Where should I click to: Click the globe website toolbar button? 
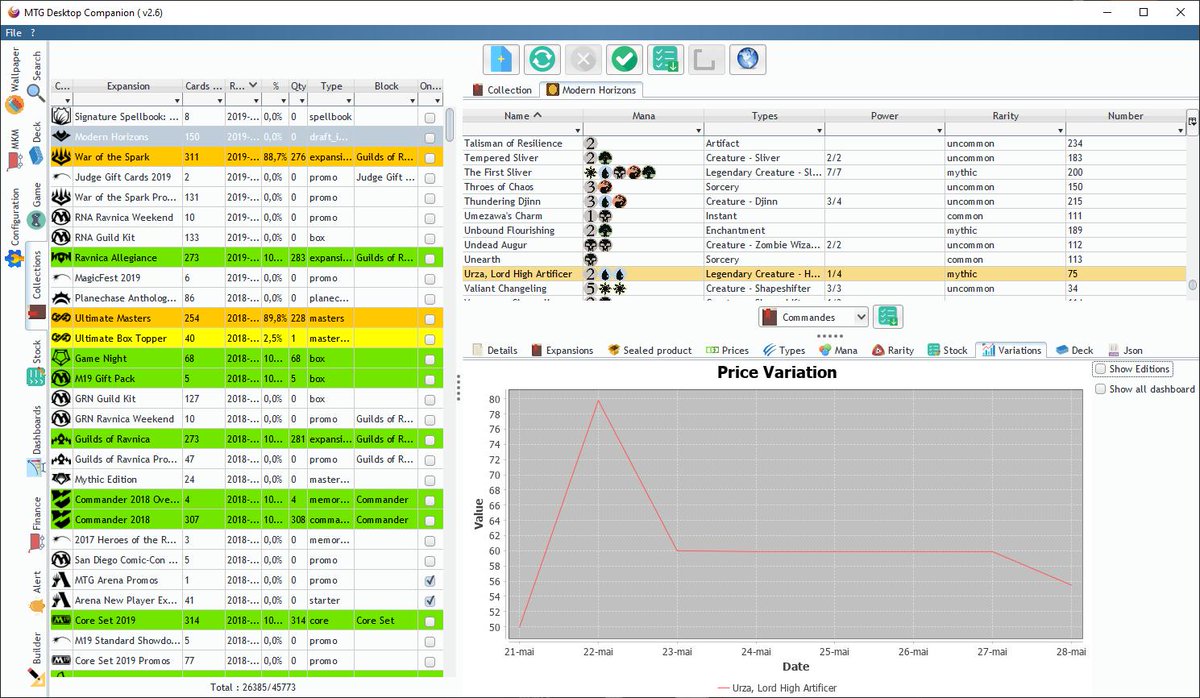747,60
